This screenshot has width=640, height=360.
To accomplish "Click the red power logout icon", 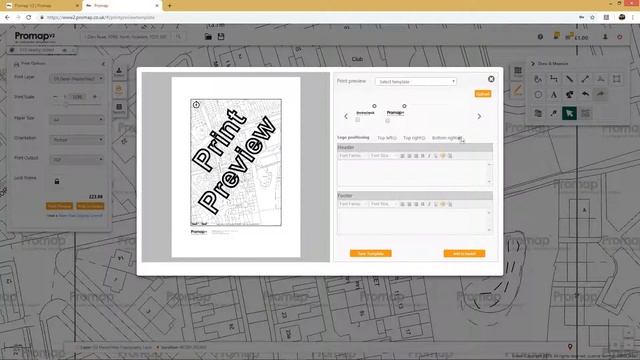I will pyautogui.click(x=620, y=37).
